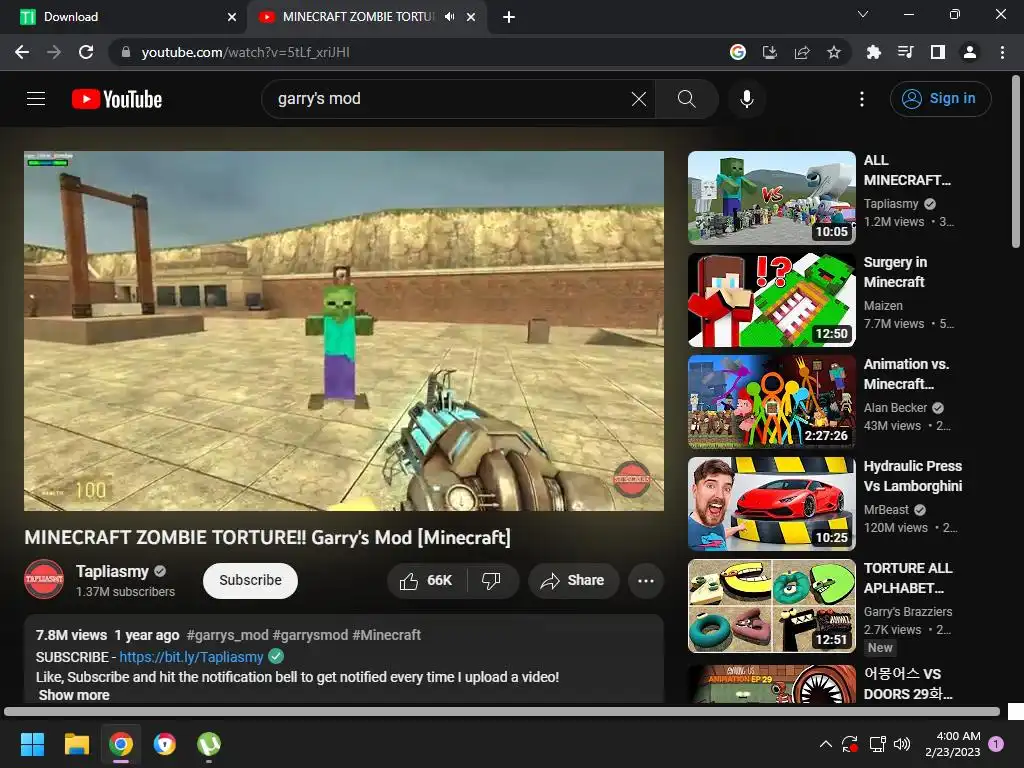The width and height of the screenshot is (1024, 768).
Task: Click MrBeast channel name
Action: 886,509
